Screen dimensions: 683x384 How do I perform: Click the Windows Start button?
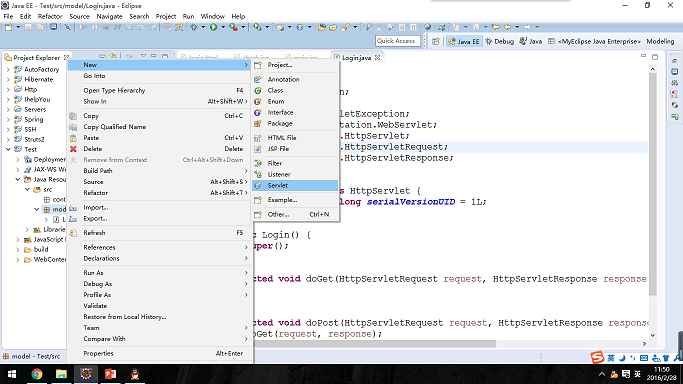tap(12, 374)
